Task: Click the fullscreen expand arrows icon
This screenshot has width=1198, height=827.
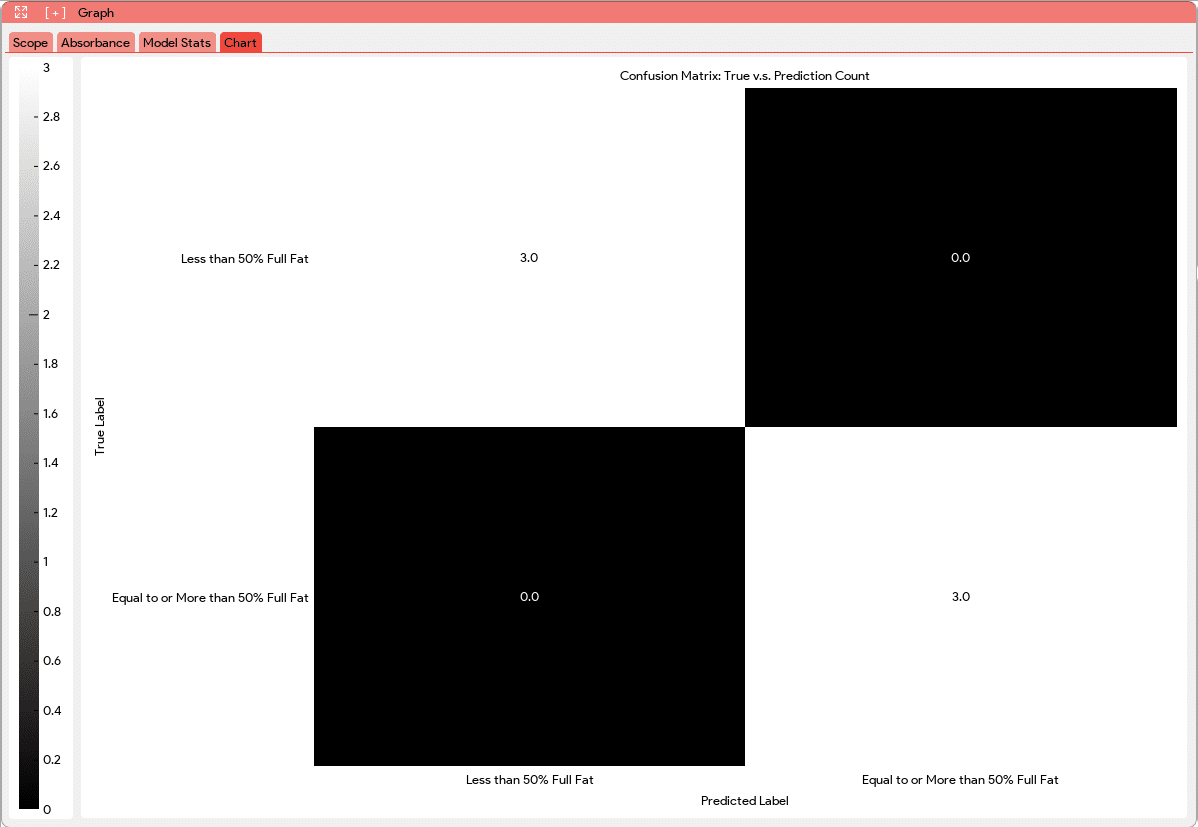Action: (21, 13)
